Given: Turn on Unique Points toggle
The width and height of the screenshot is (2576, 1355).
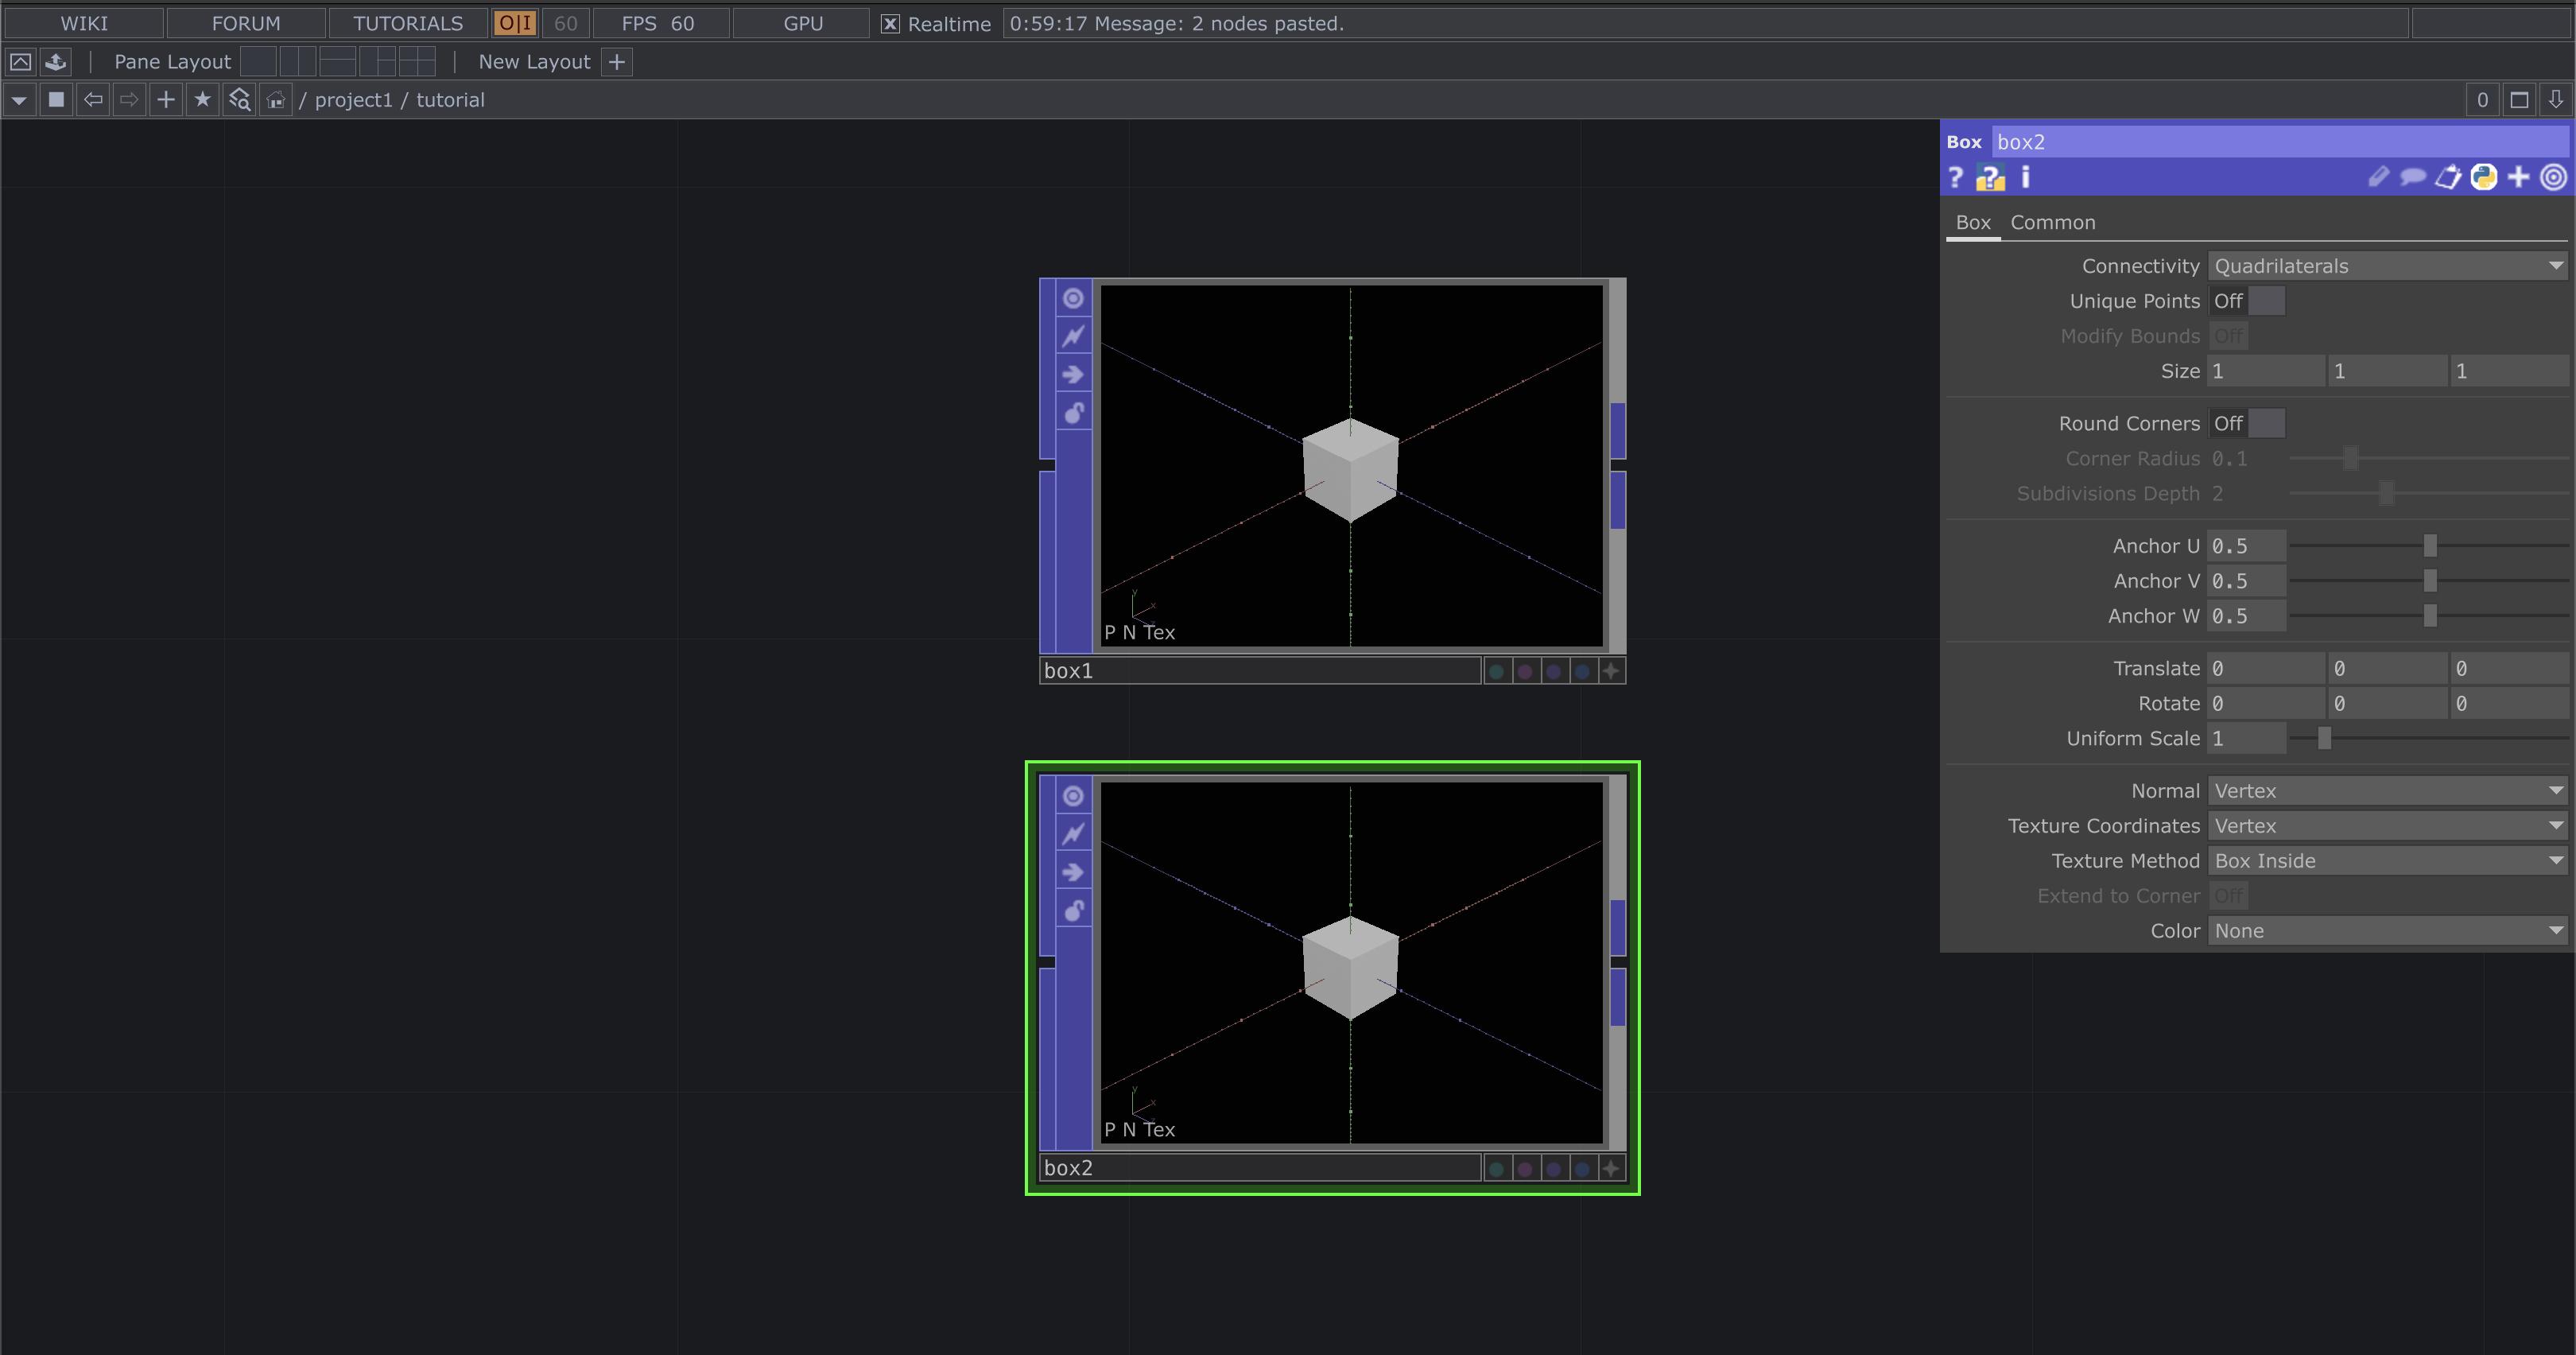Looking at the screenshot, I should pyautogui.click(x=2246, y=301).
